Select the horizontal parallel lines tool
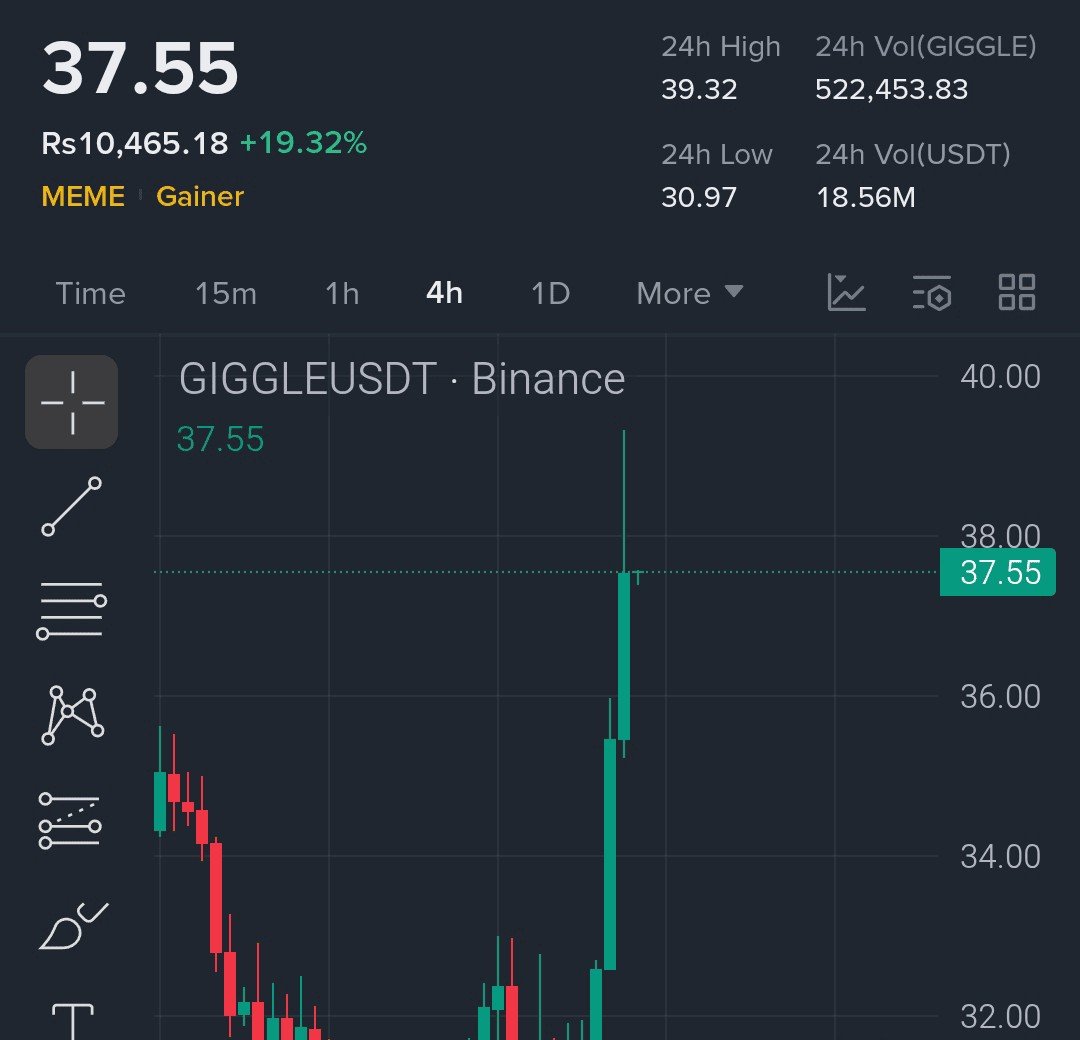 point(72,610)
